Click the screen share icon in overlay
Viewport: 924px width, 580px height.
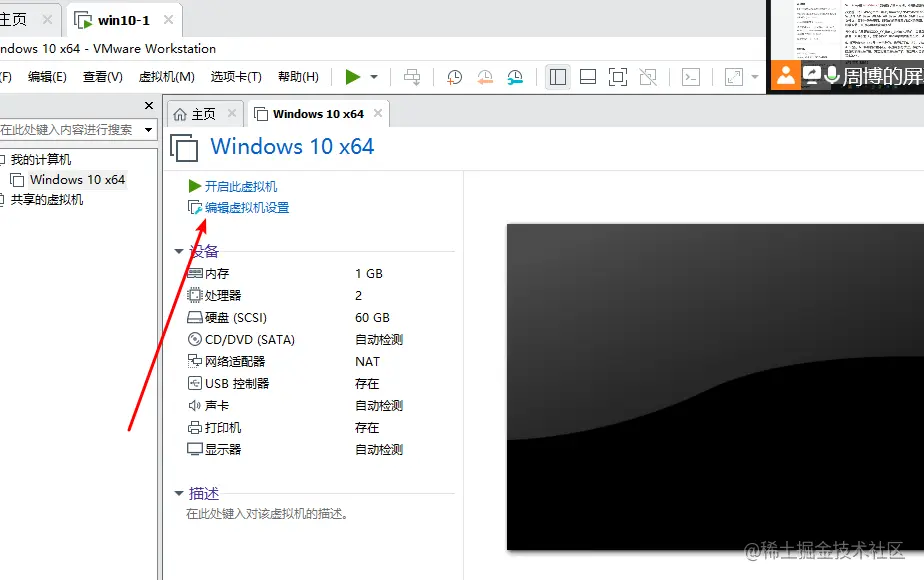pos(811,75)
